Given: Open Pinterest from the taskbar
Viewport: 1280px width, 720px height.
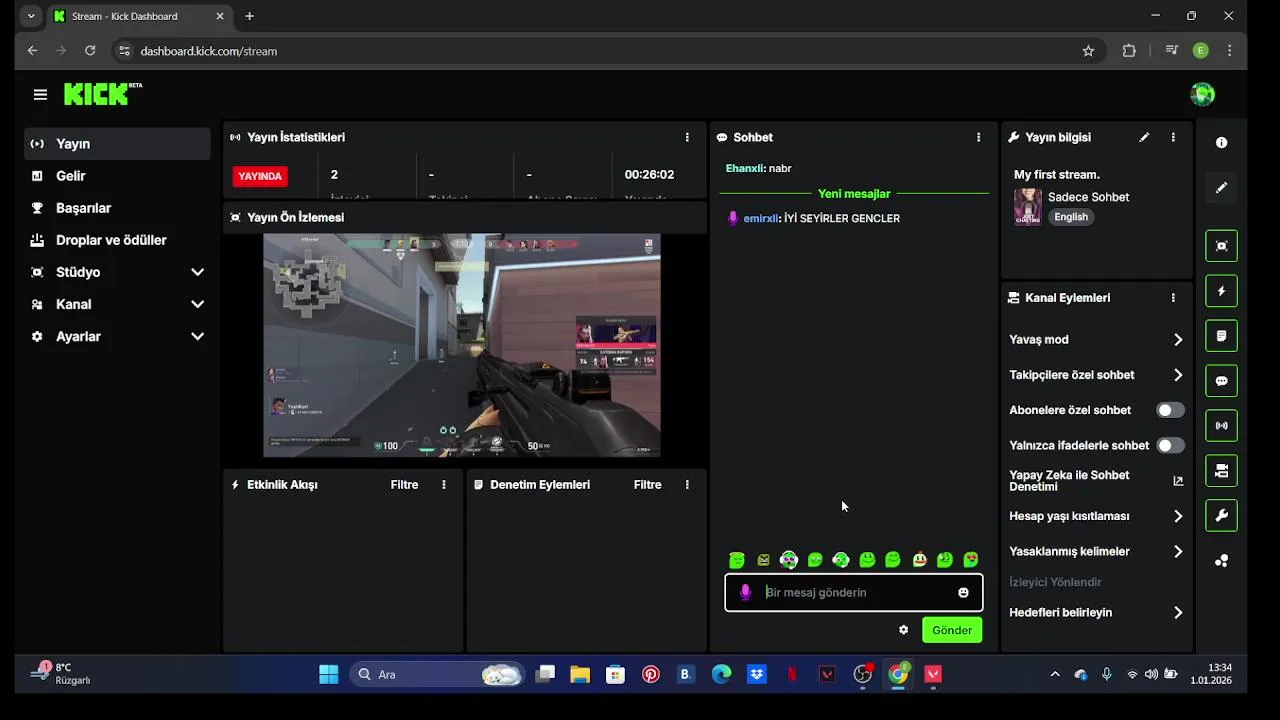Looking at the screenshot, I should coord(651,675).
